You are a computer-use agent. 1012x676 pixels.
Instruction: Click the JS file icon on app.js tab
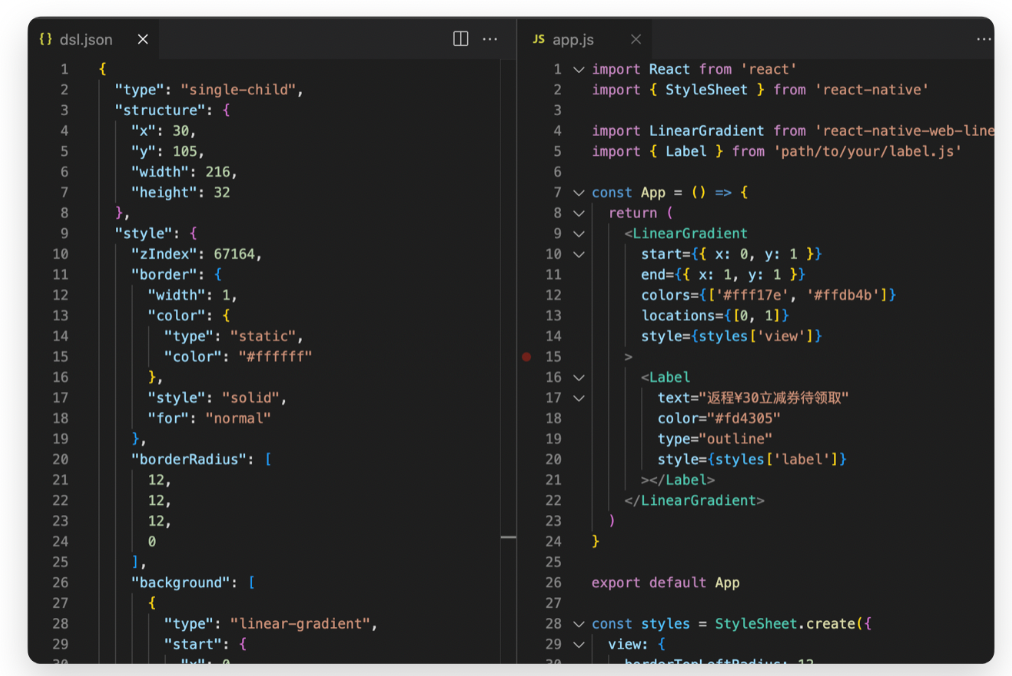click(x=538, y=39)
